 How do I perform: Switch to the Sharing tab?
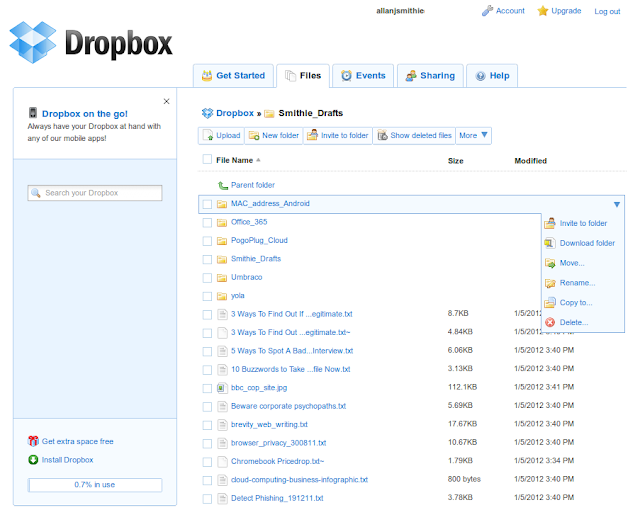pyautogui.click(x=430, y=75)
